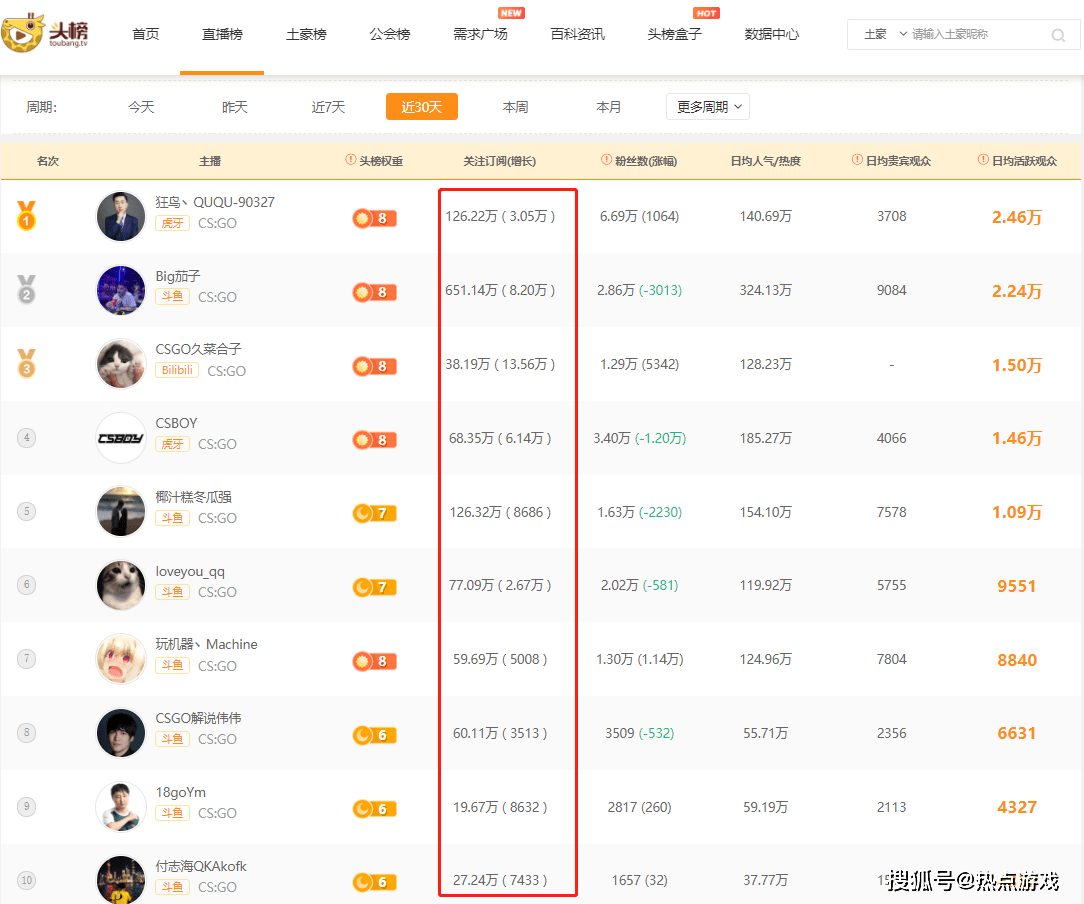Click the 虎牙 platform tag under CSBOY

point(172,444)
